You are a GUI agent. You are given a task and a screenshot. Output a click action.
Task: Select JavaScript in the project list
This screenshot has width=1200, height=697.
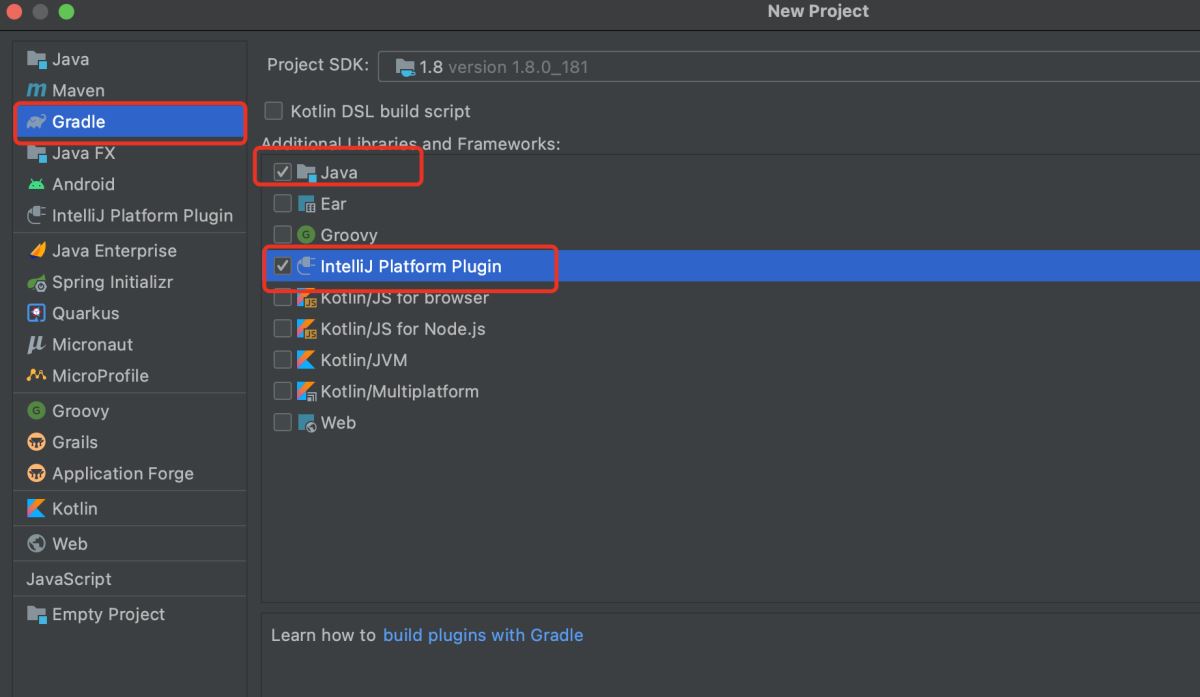(69, 579)
